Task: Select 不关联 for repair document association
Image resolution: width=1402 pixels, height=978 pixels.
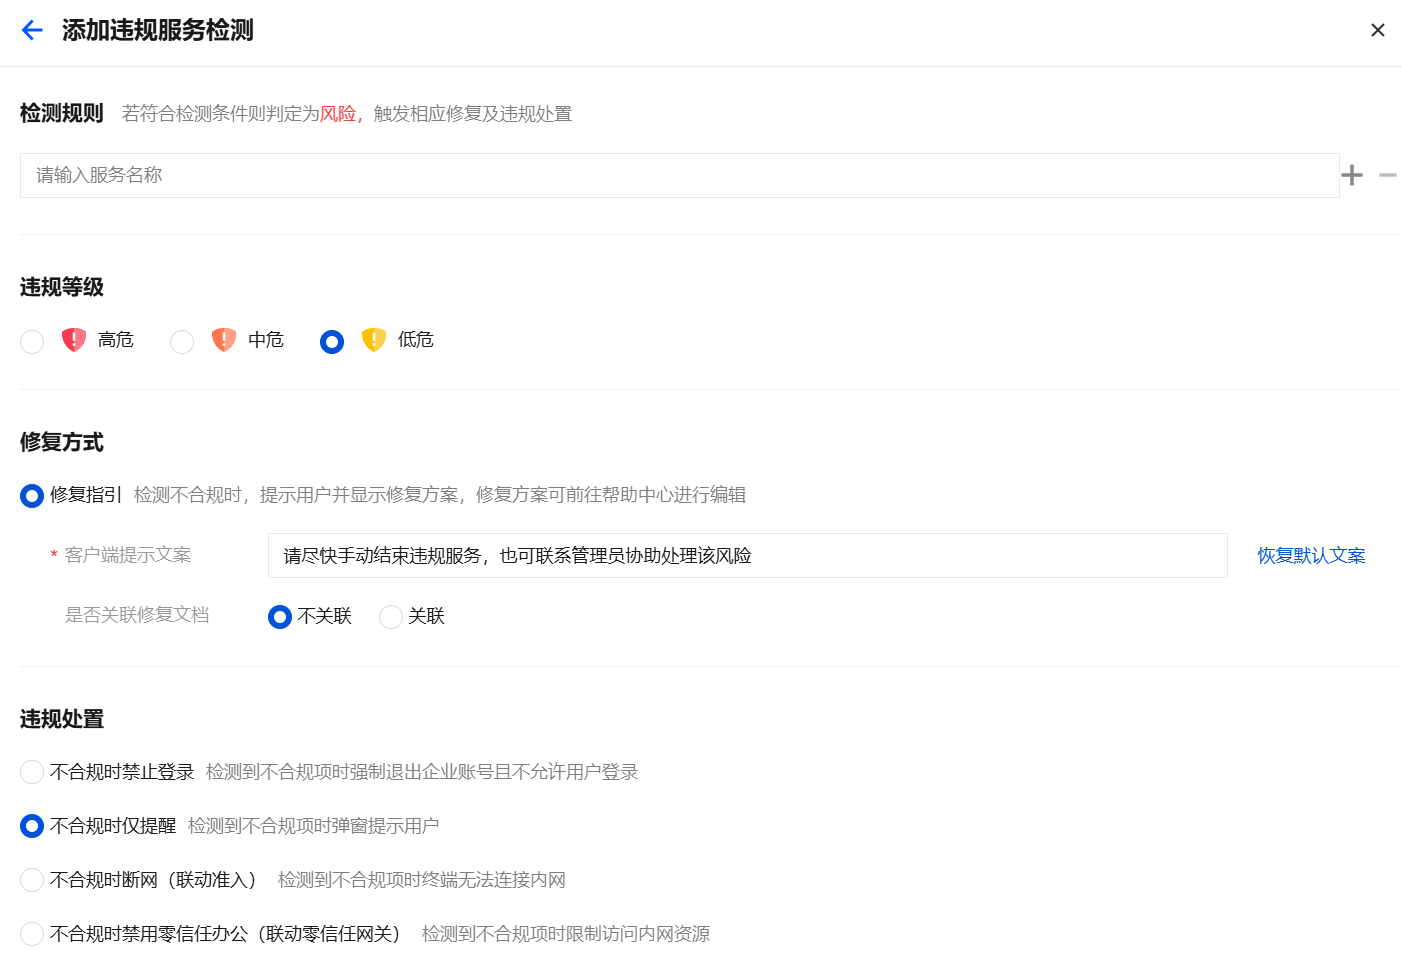Action: [x=280, y=617]
